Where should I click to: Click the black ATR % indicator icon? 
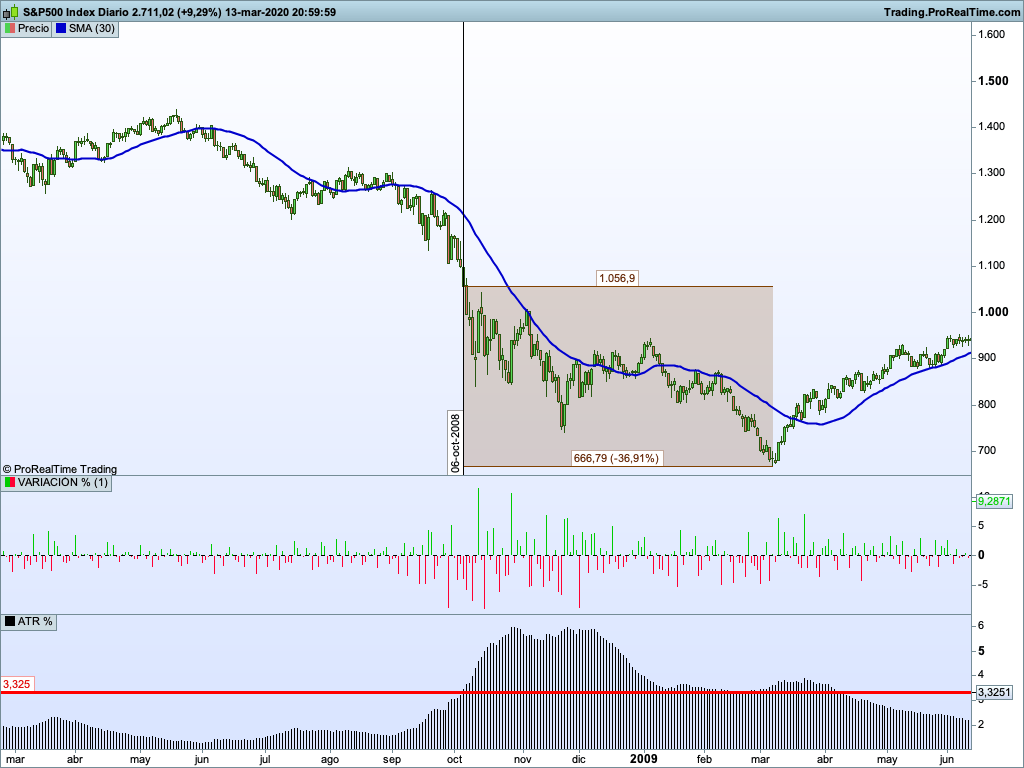pos(9,622)
